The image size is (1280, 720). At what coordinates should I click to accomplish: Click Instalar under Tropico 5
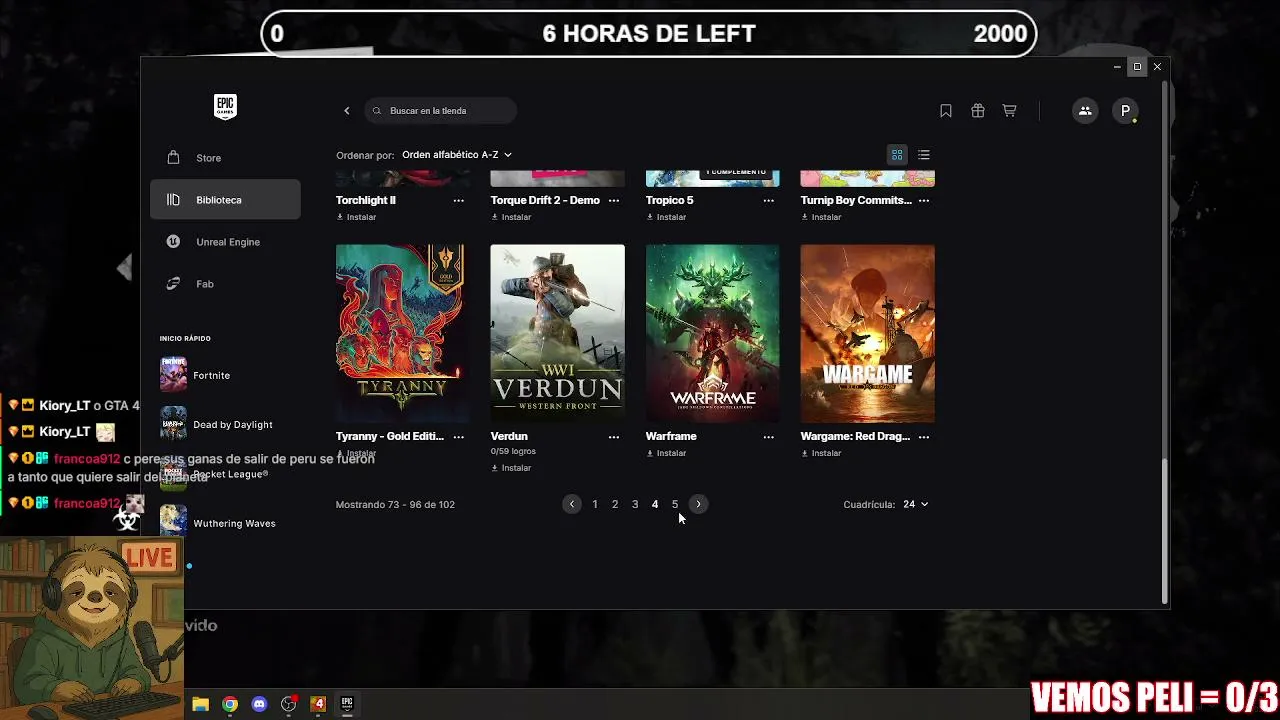(x=667, y=217)
